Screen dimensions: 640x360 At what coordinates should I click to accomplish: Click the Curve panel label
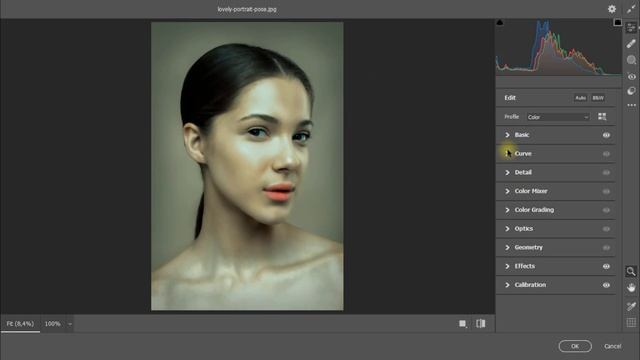click(523, 153)
